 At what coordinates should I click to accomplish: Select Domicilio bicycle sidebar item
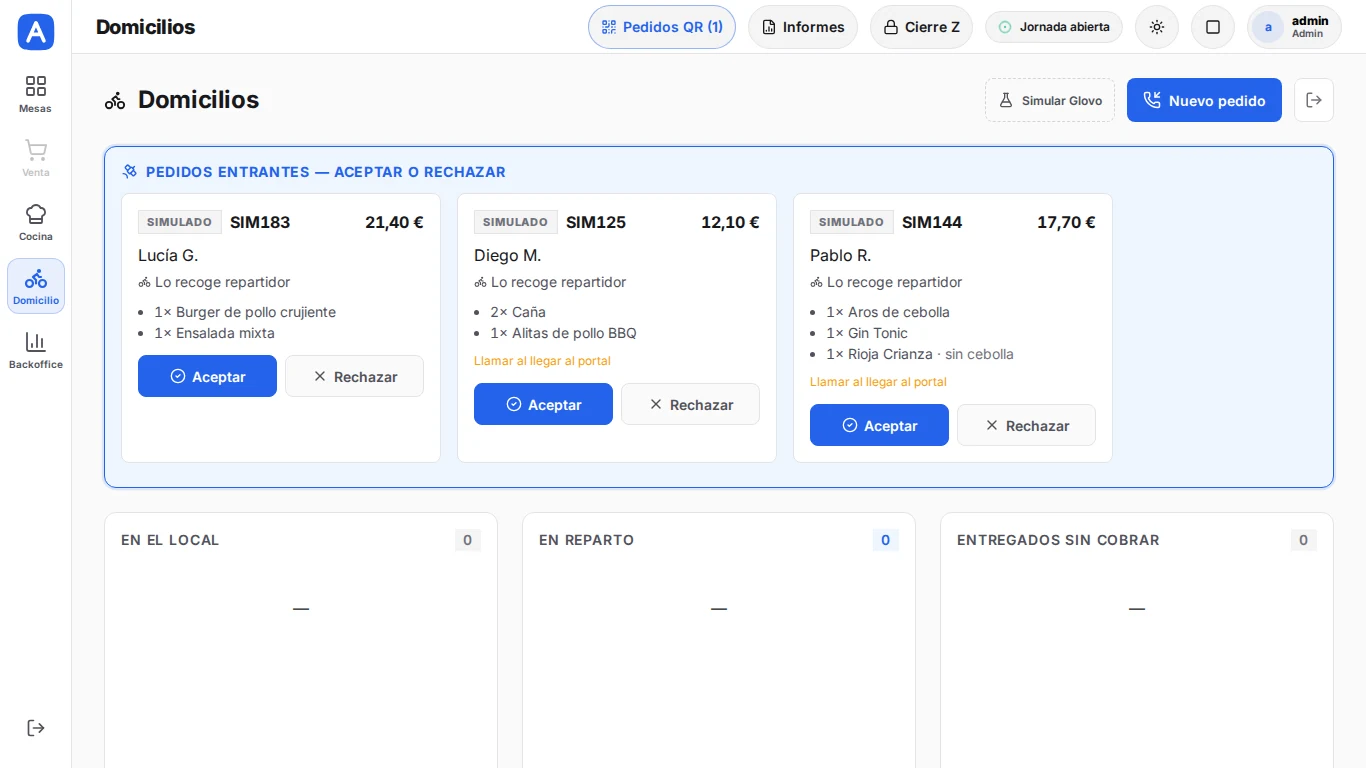click(x=36, y=286)
